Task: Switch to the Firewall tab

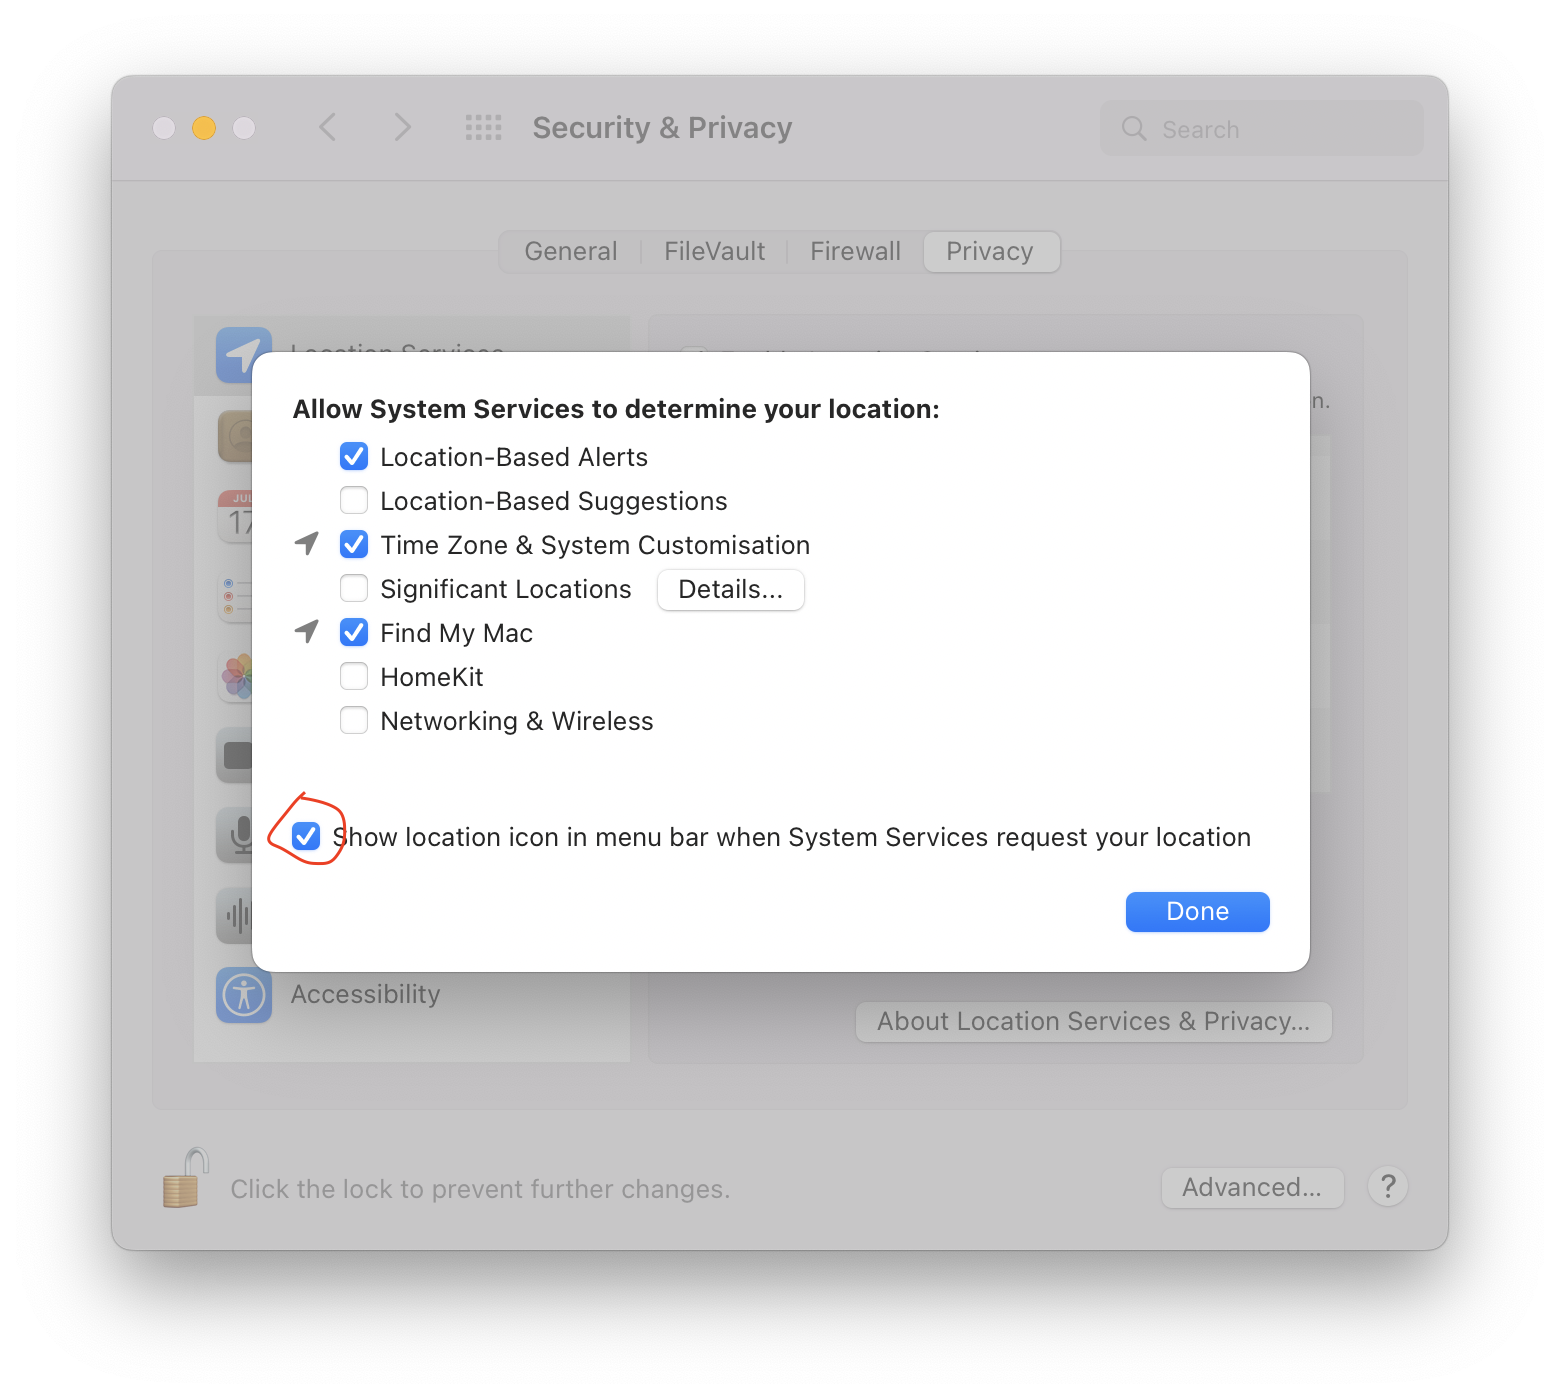Action: (x=855, y=252)
